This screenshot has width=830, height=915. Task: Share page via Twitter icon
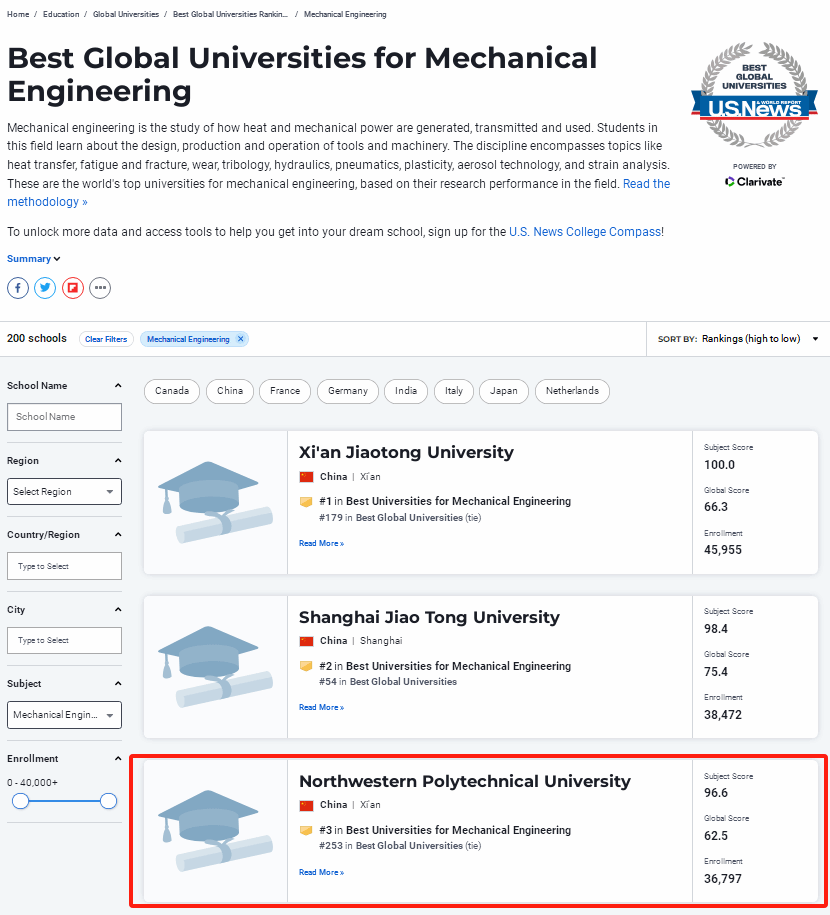click(x=45, y=288)
